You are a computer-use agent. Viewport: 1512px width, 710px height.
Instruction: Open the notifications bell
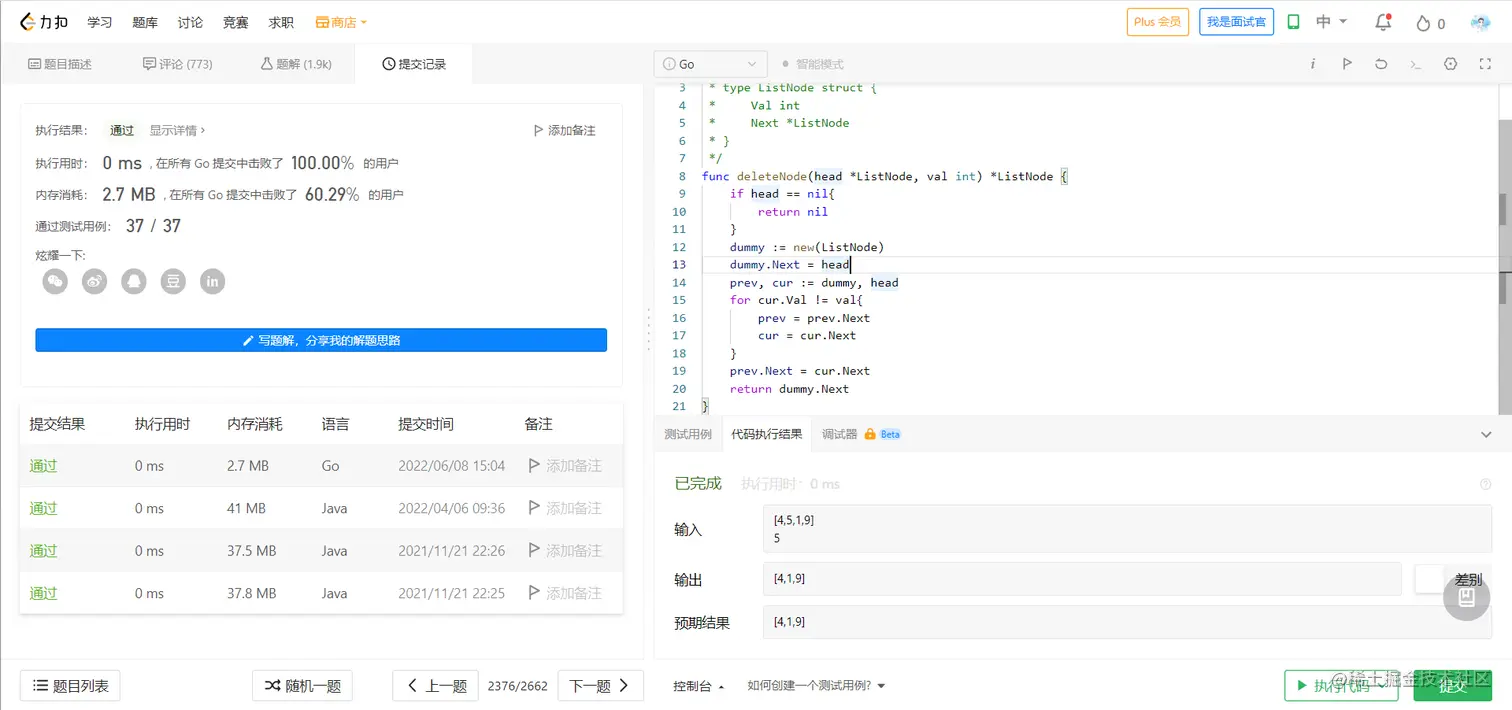1383,22
